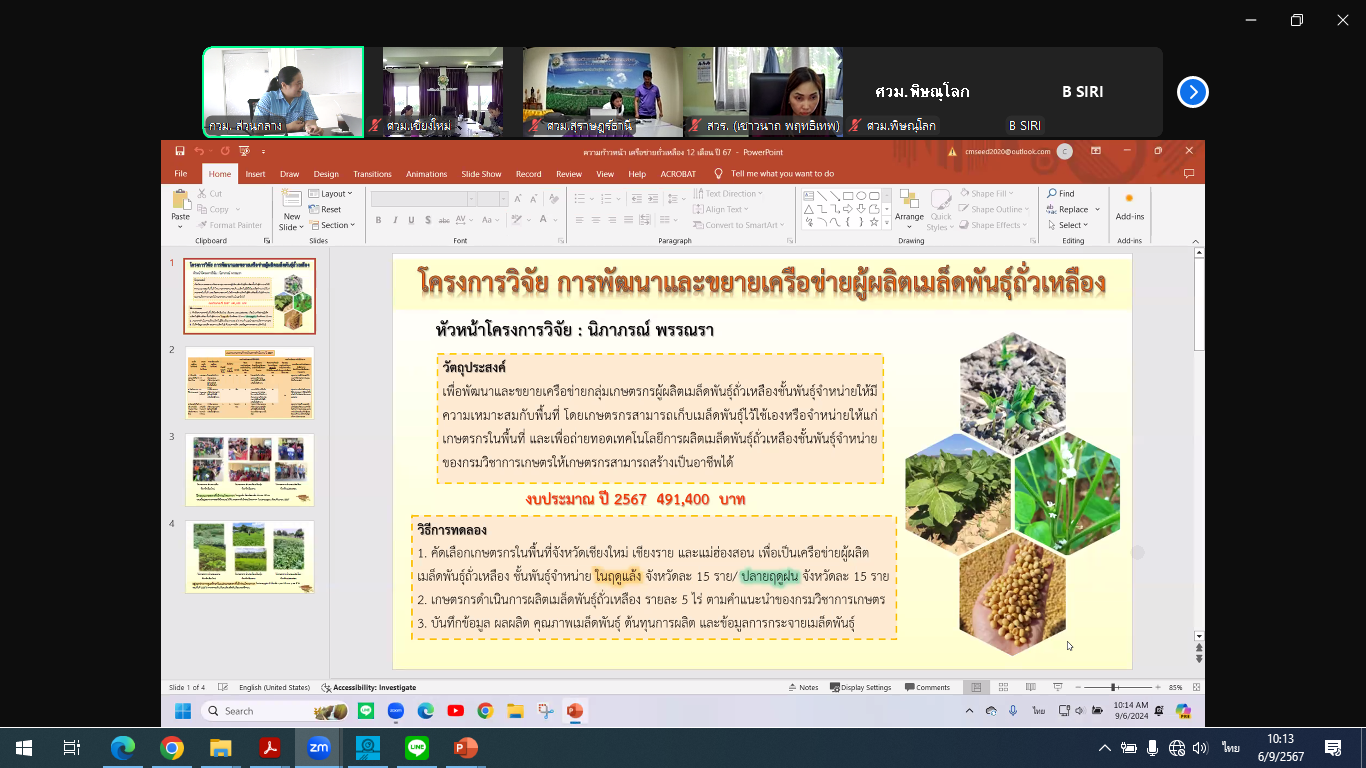Image resolution: width=1366 pixels, height=768 pixels.
Task: Select slide 2 thumbnail
Action: (x=249, y=383)
